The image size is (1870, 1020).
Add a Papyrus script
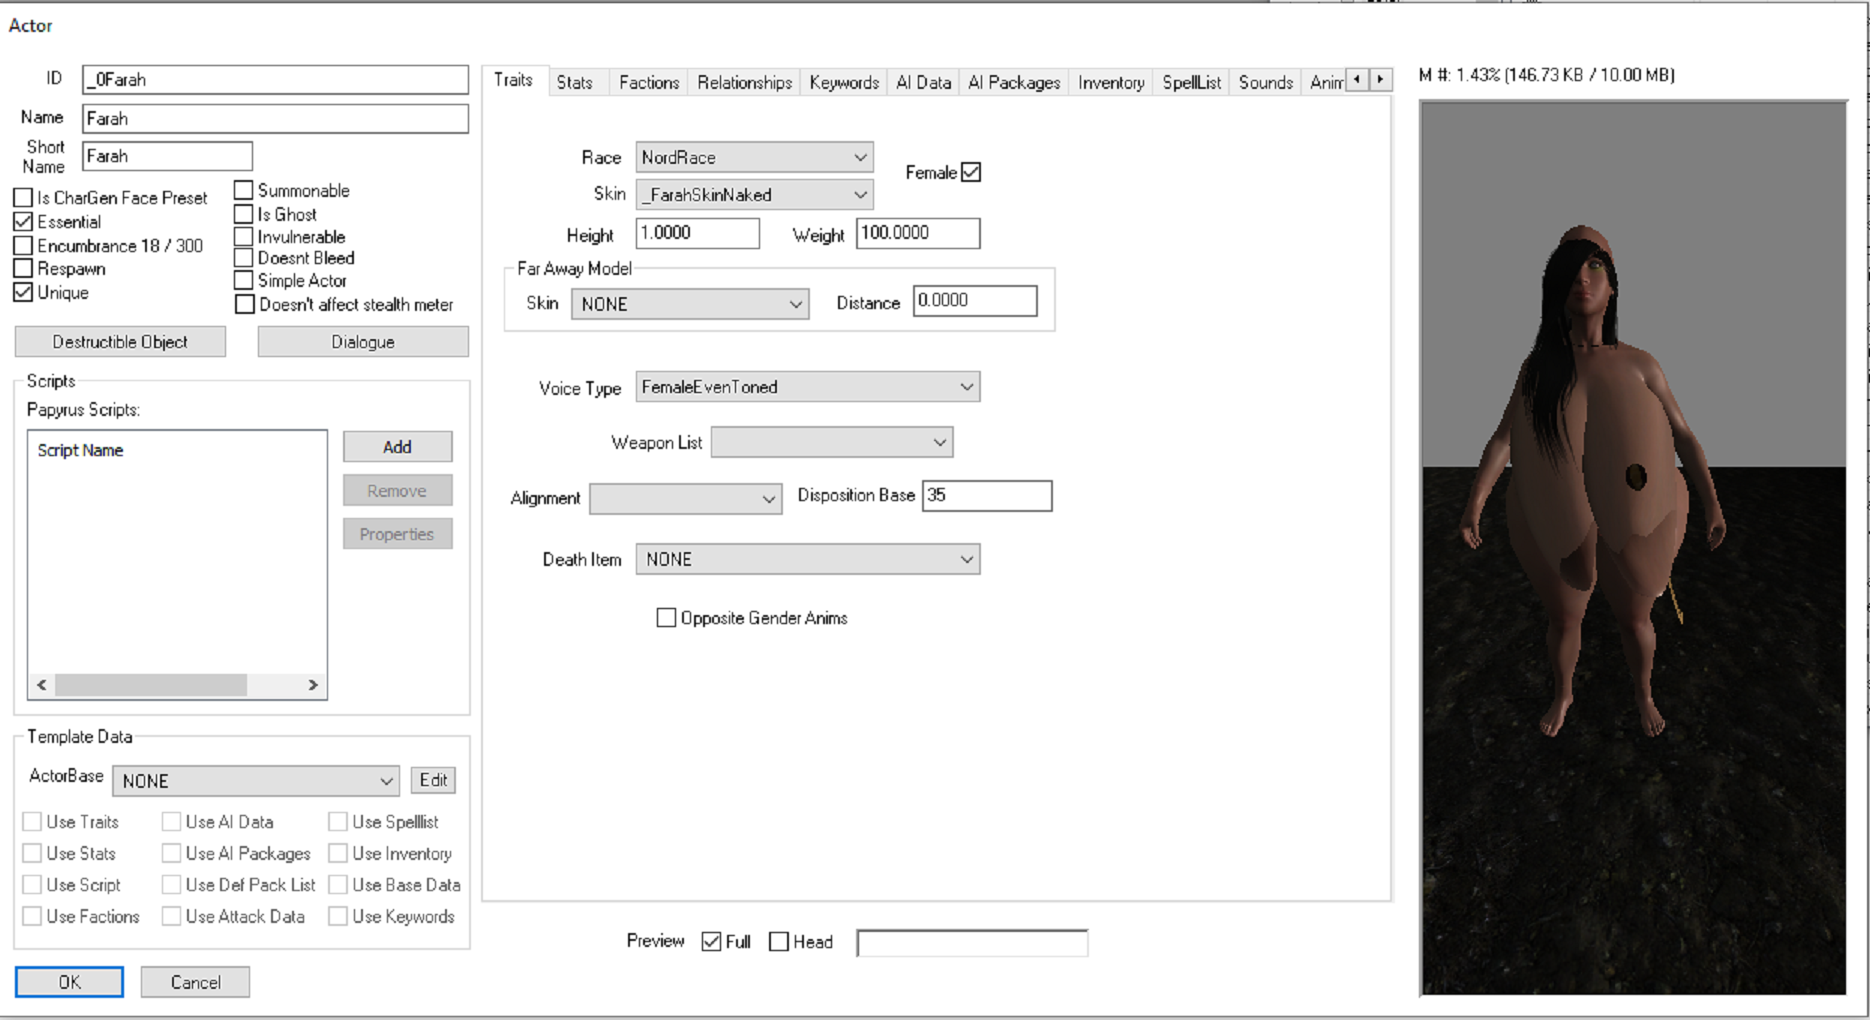[x=397, y=447]
